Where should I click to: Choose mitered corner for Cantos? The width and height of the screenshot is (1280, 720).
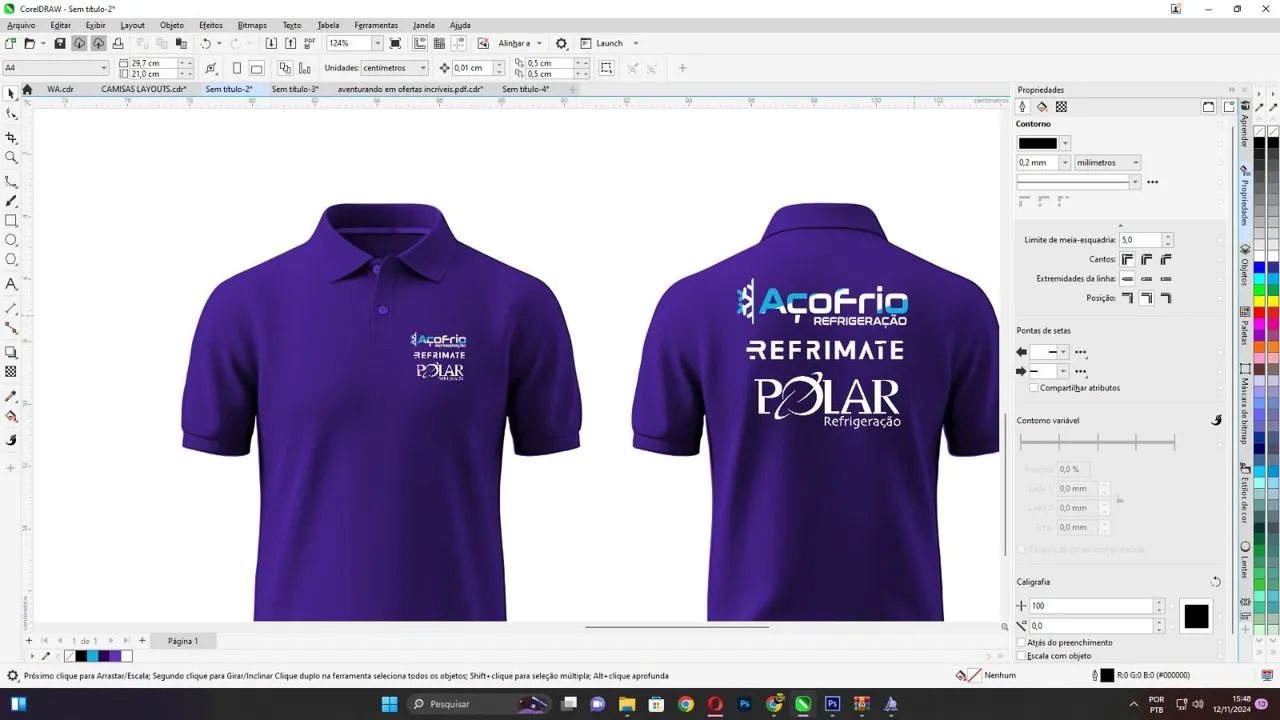[1127, 260]
